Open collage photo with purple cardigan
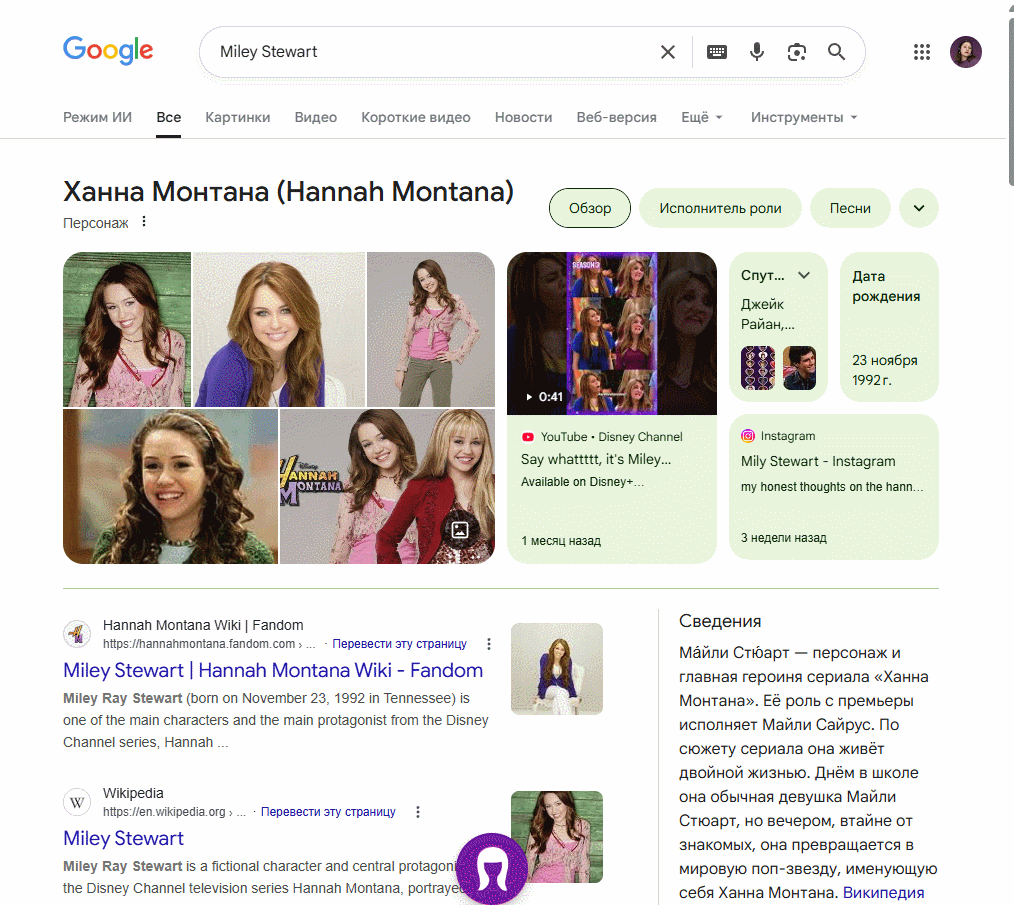This screenshot has width=1014, height=905. pyautogui.click(x=279, y=329)
